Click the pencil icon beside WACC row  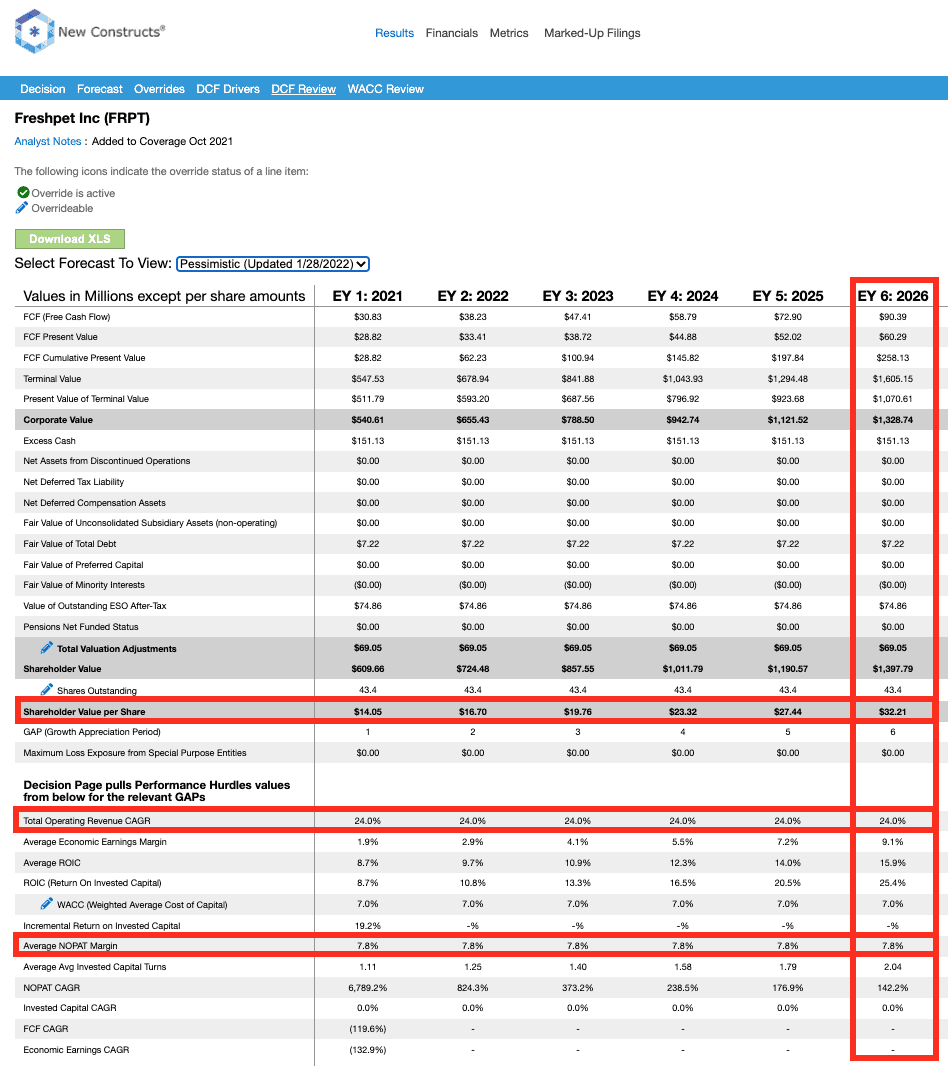click(46, 904)
